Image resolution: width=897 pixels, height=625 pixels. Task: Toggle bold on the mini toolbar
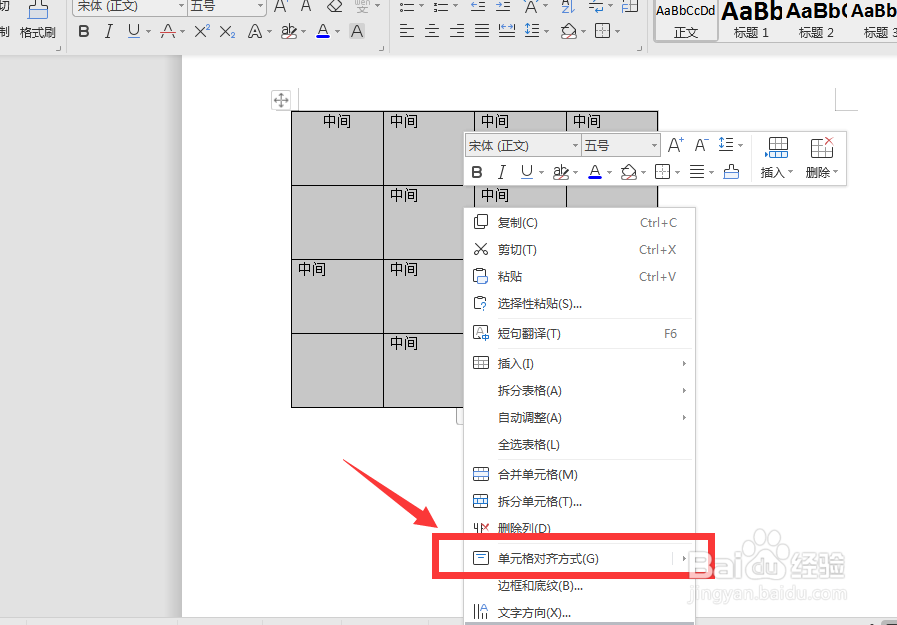[477, 172]
